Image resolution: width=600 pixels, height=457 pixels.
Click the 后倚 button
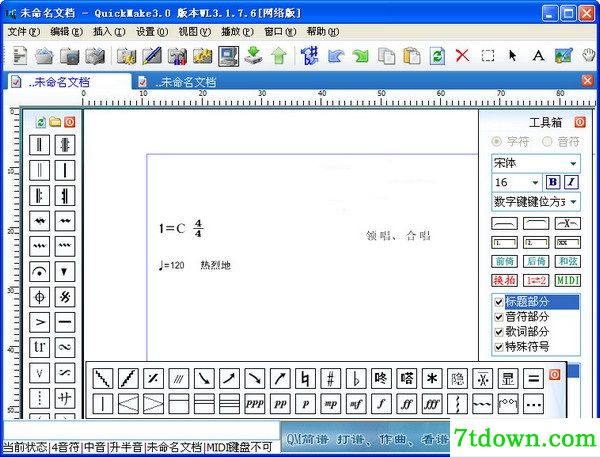coord(536,261)
